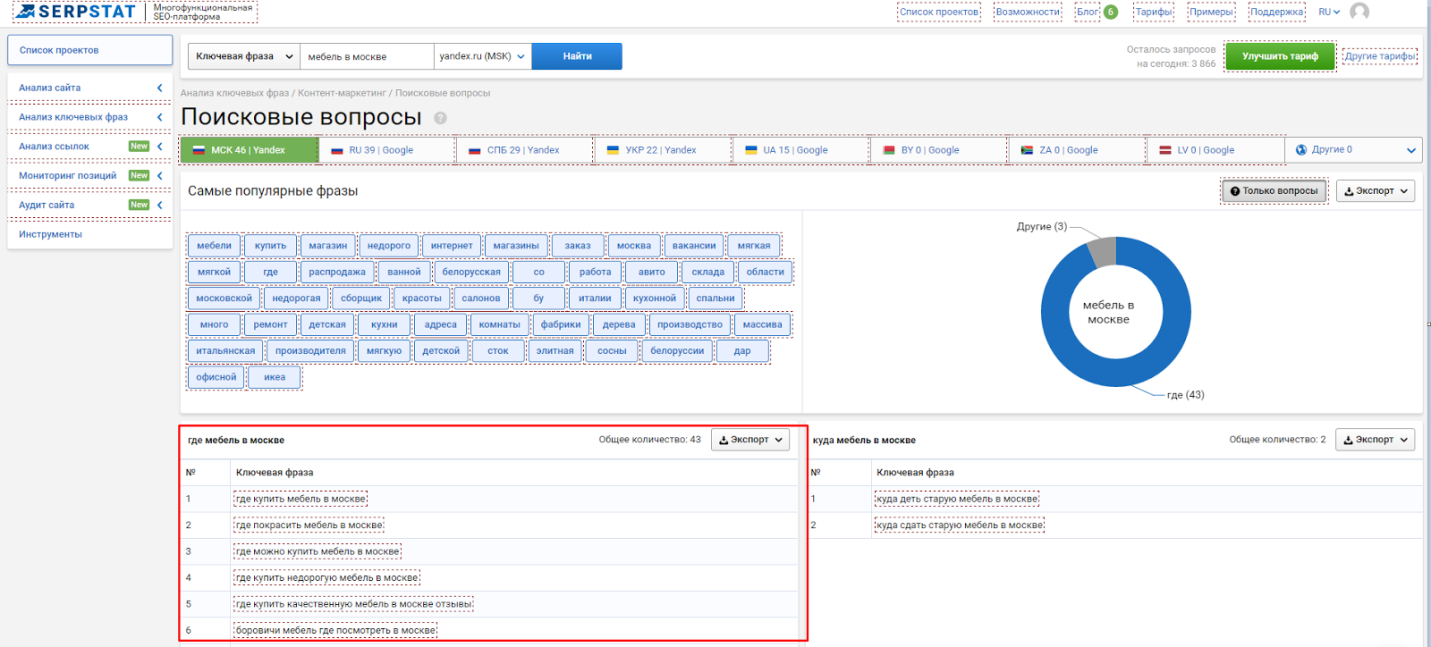The width and height of the screenshot is (1431, 647).
Task: Click the Serpstat logo
Action: pos(79,12)
